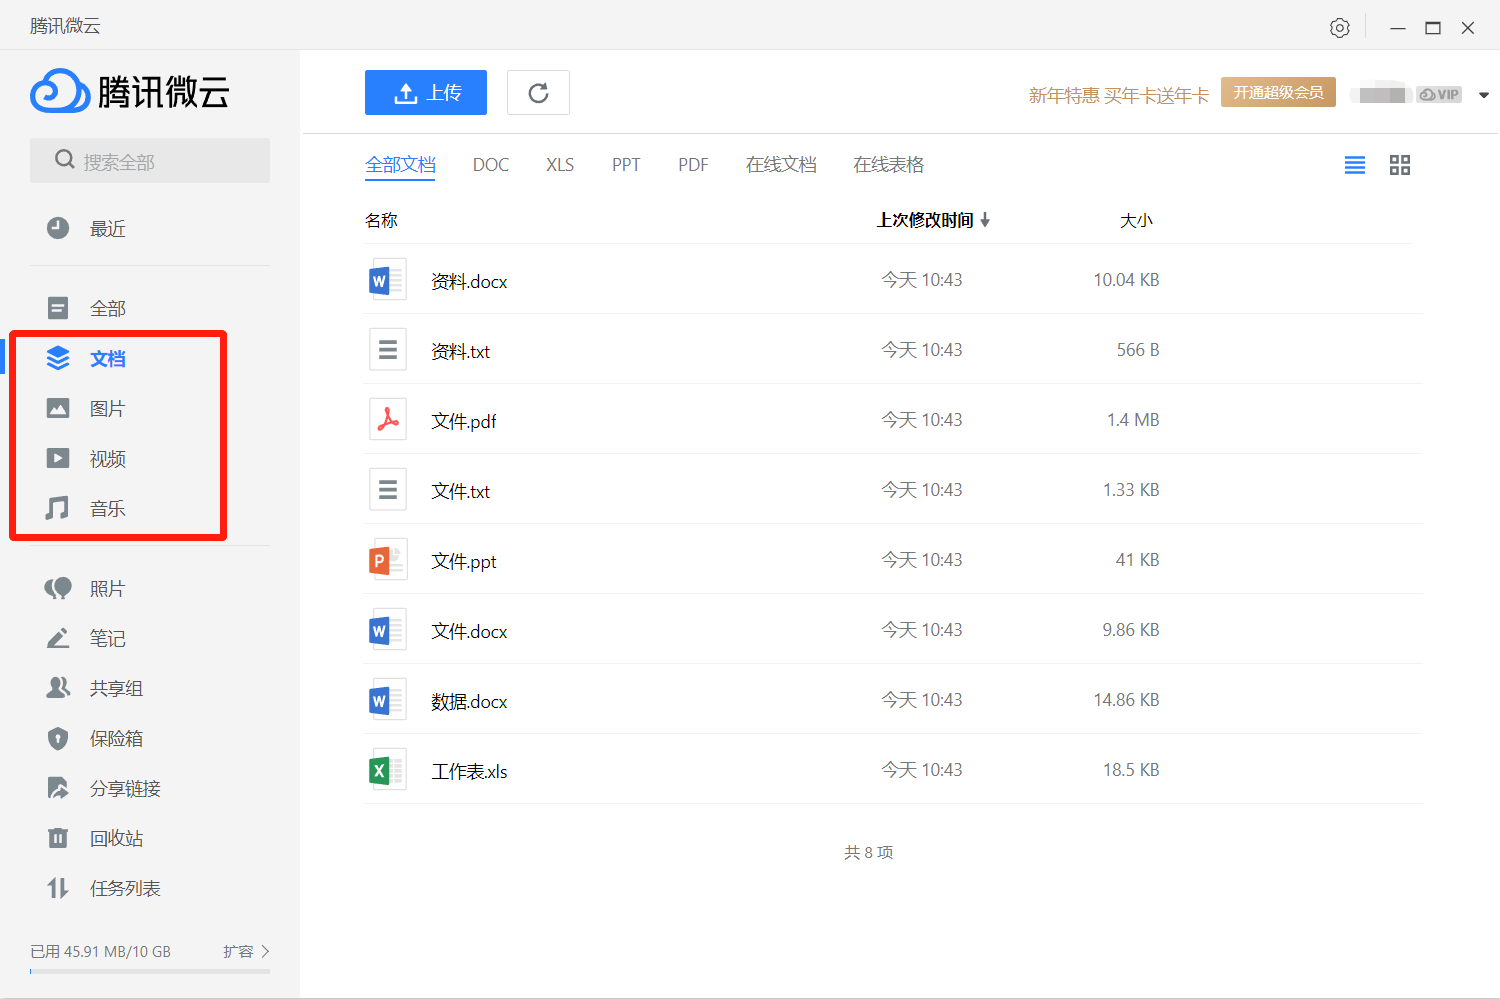
Task: Click size value 1.4 MB
Action: click(x=1133, y=420)
